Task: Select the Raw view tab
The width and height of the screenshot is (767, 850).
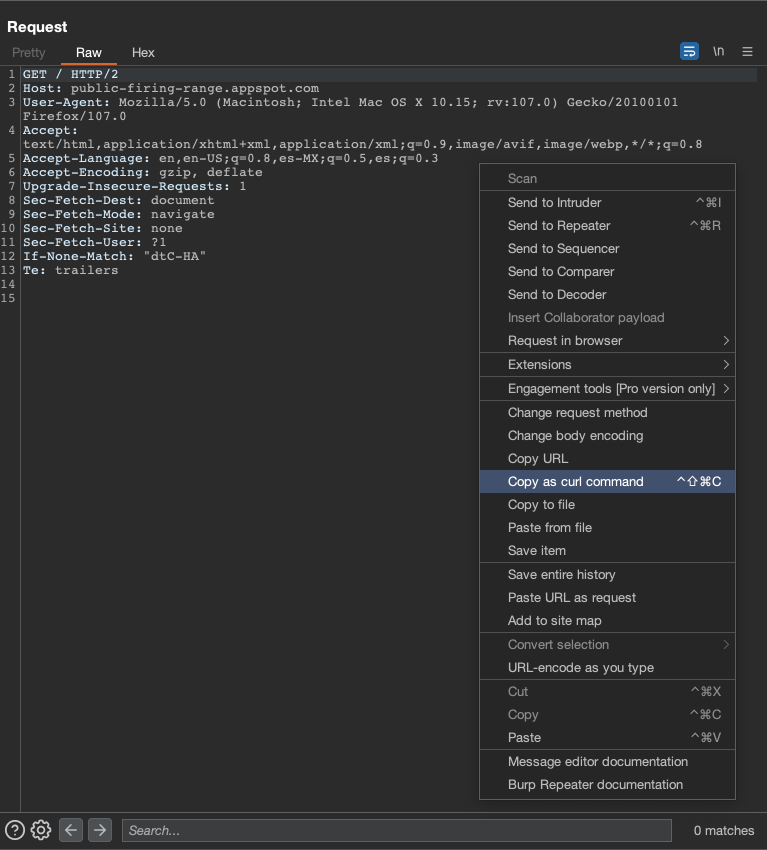Action: [89, 52]
